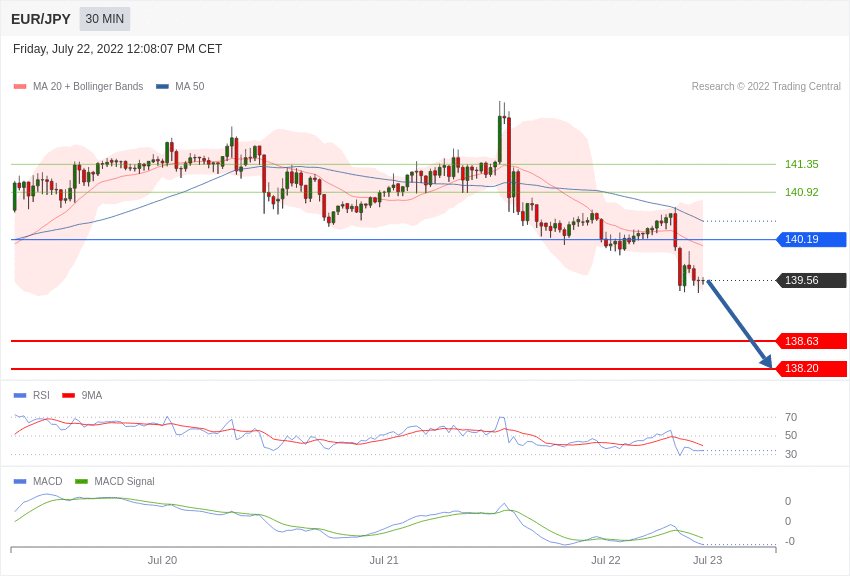The width and height of the screenshot is (850, 576).
Task: Click the 141.35 resistance level label
Action: point(801,164)
